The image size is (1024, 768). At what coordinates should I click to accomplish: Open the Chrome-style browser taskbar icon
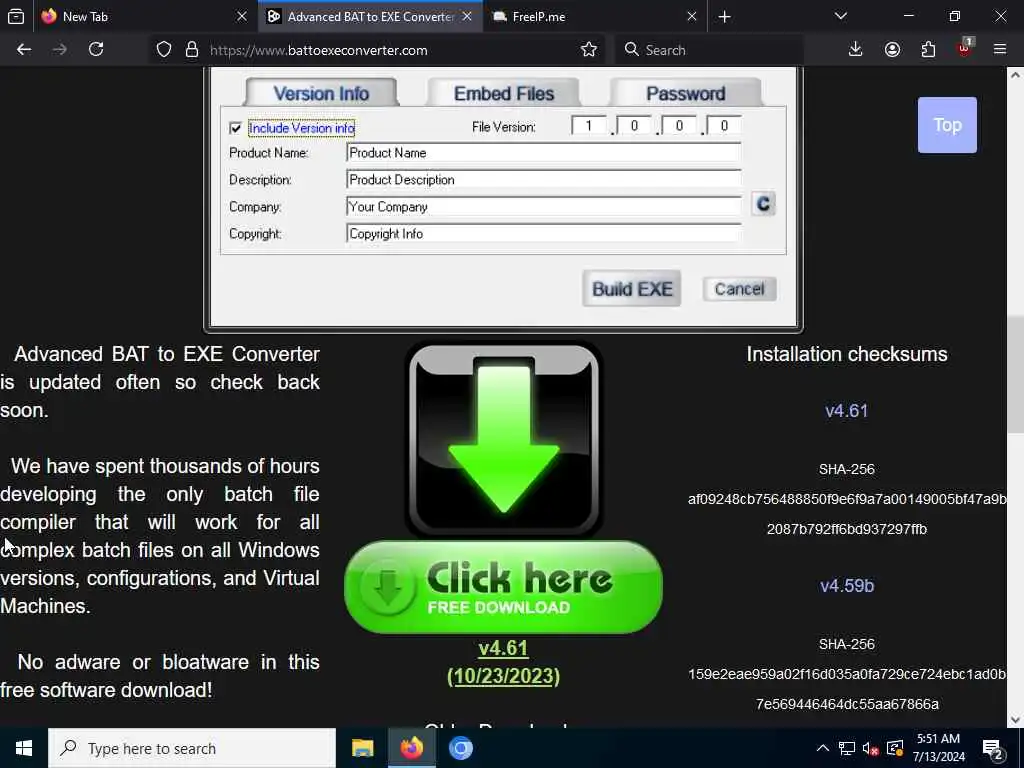pos(460,748)
